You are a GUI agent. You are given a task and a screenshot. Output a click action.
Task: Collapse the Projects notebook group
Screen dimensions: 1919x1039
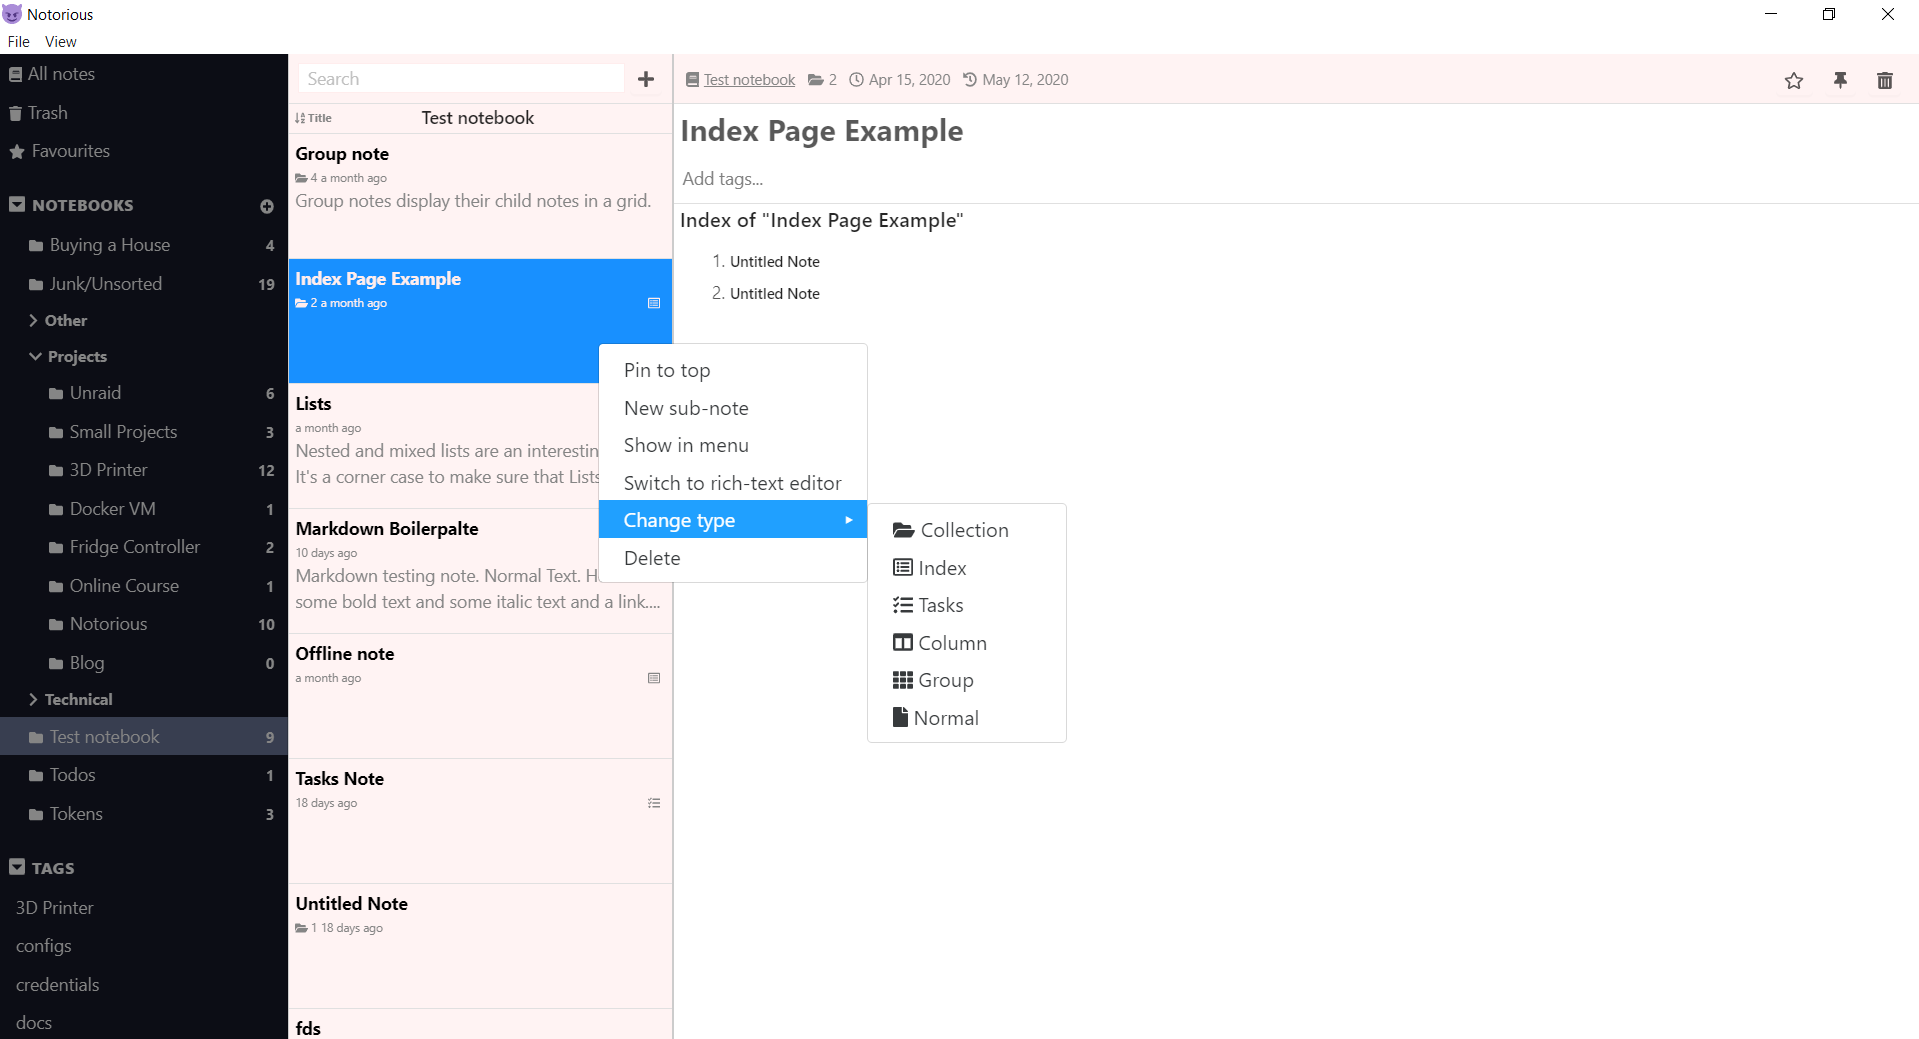point(35,357)
